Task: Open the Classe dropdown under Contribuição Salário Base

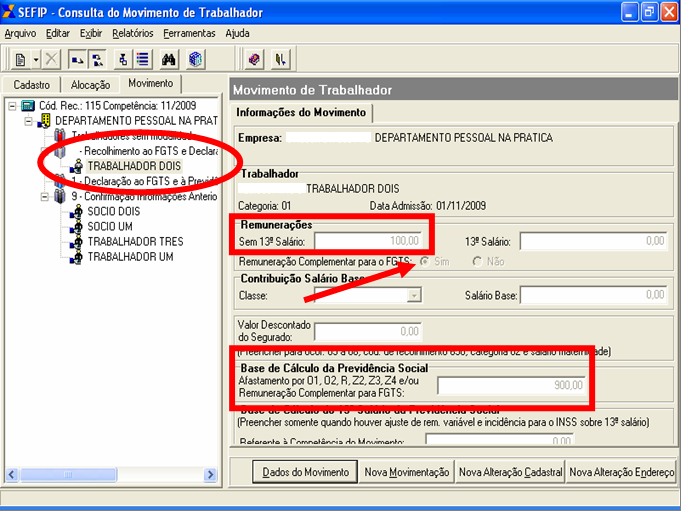Action: click(414, 296)
